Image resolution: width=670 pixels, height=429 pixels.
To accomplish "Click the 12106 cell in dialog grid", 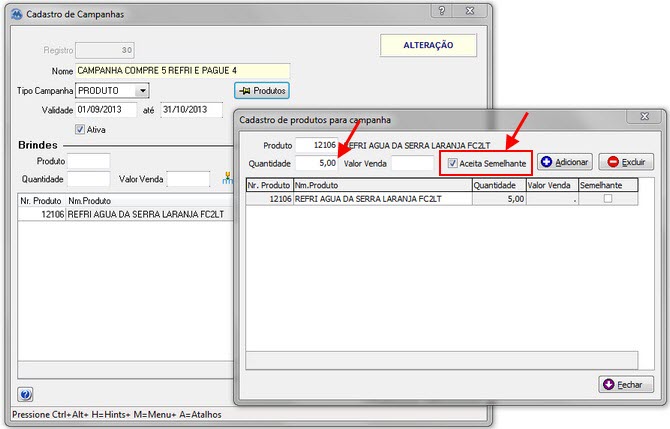I will click(x=270, y=199).
